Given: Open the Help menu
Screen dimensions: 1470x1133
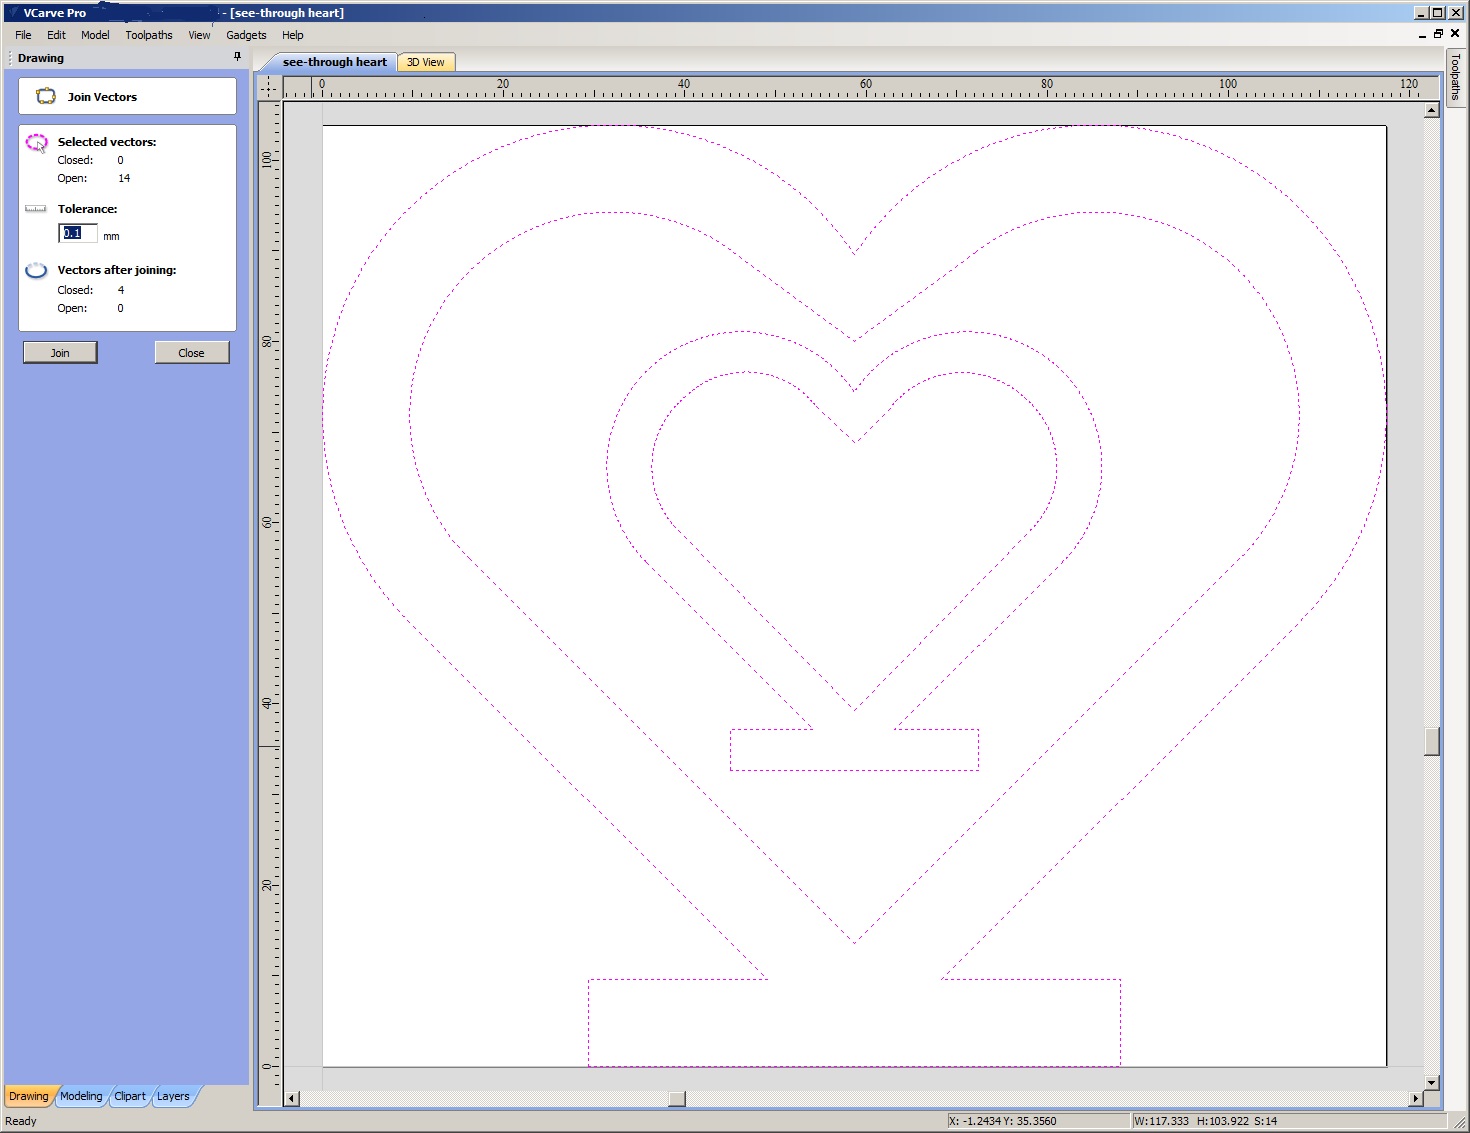Looking at the screenshot, I should pyautogui.click(x=293, y=35).
